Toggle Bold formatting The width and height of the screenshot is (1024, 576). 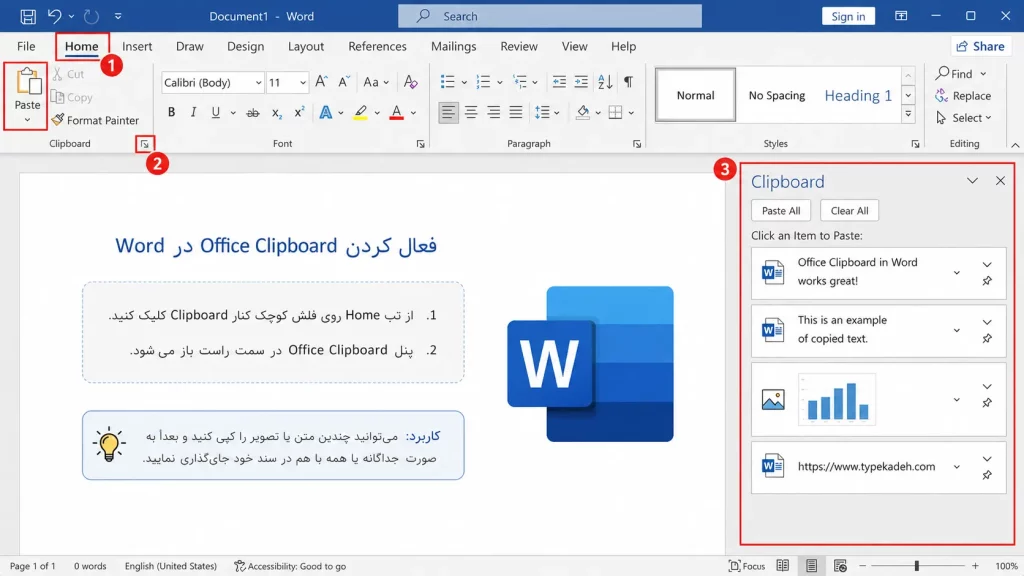coord(171,112)
